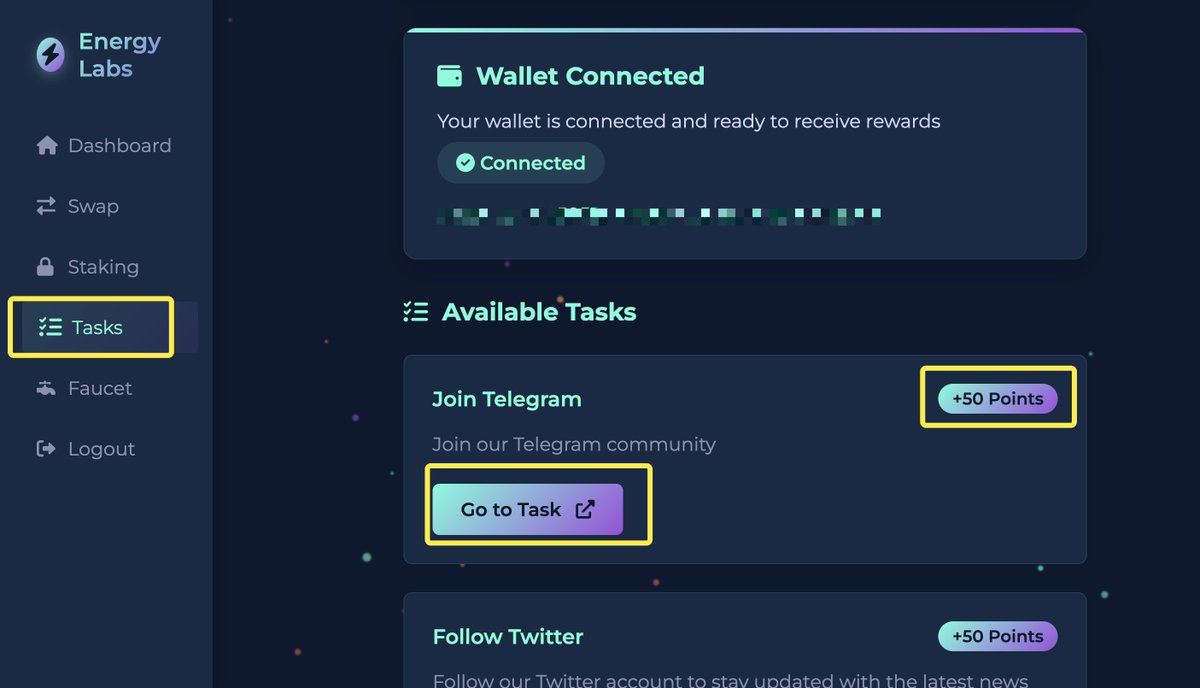Viewport: 1200px width, 688px height.
Task: Click the Staking padlock icon
Action: 45,267
